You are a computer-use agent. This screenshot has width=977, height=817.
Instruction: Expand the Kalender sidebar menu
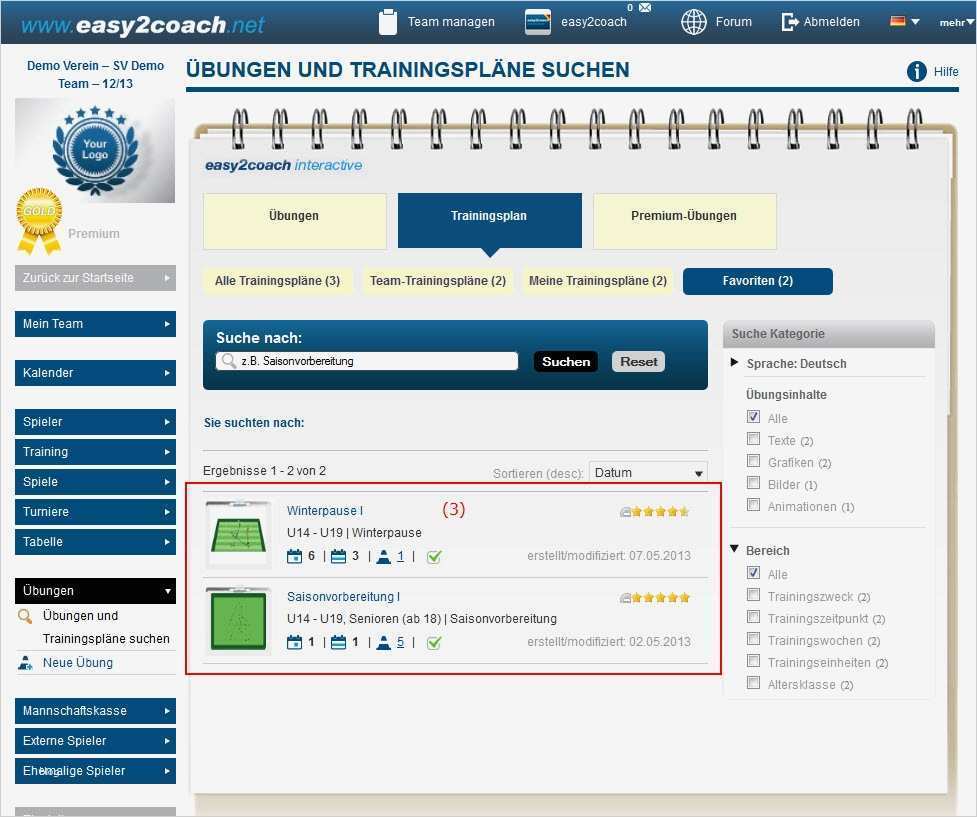click(x=95, y=373)
